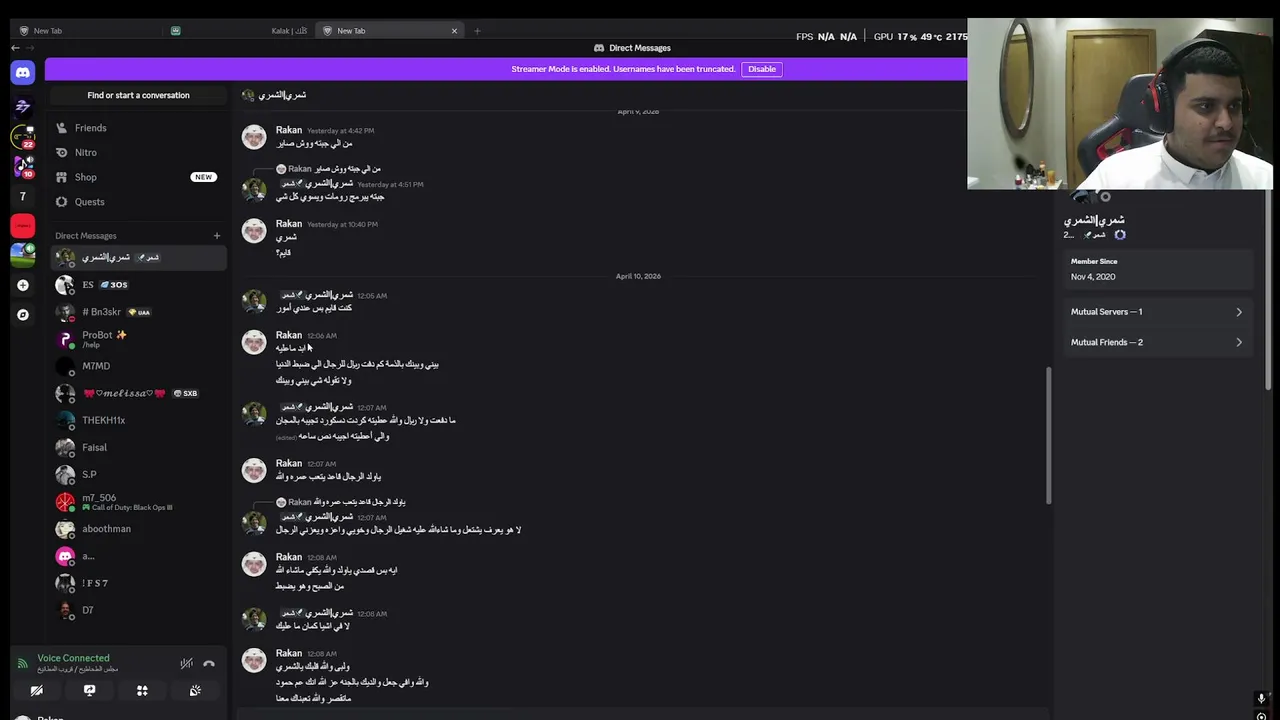Click Voice Connected status text
This screenshot has height=720, width=1280.
[73, 658]
